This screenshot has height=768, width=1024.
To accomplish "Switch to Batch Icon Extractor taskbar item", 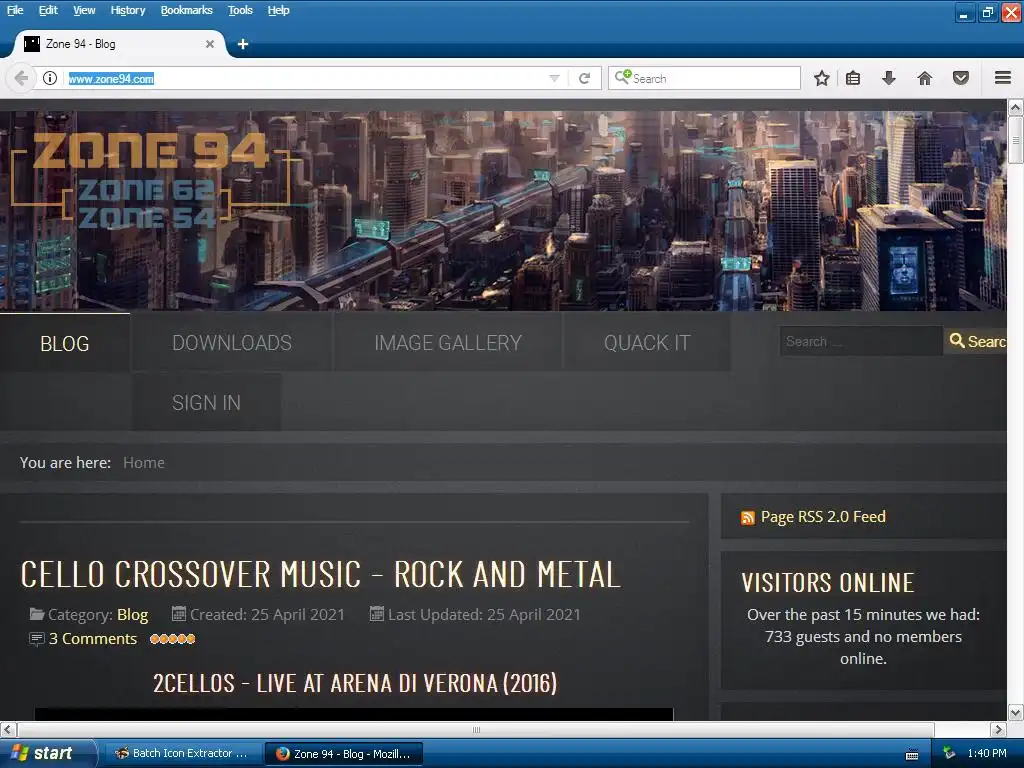I will (x=183, y=753).
